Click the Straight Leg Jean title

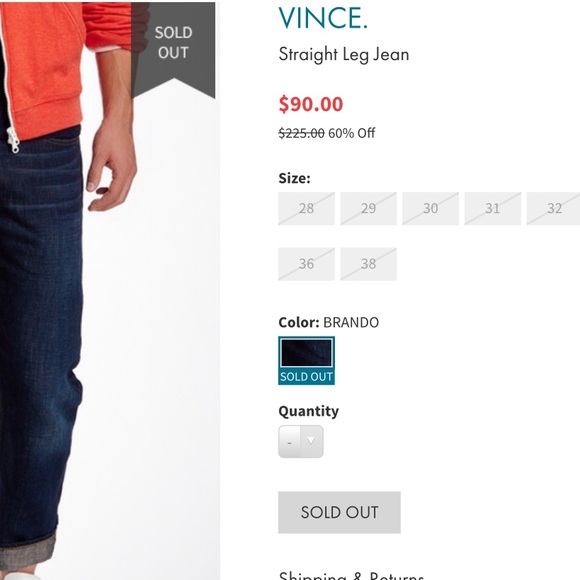tap(344, 55)
